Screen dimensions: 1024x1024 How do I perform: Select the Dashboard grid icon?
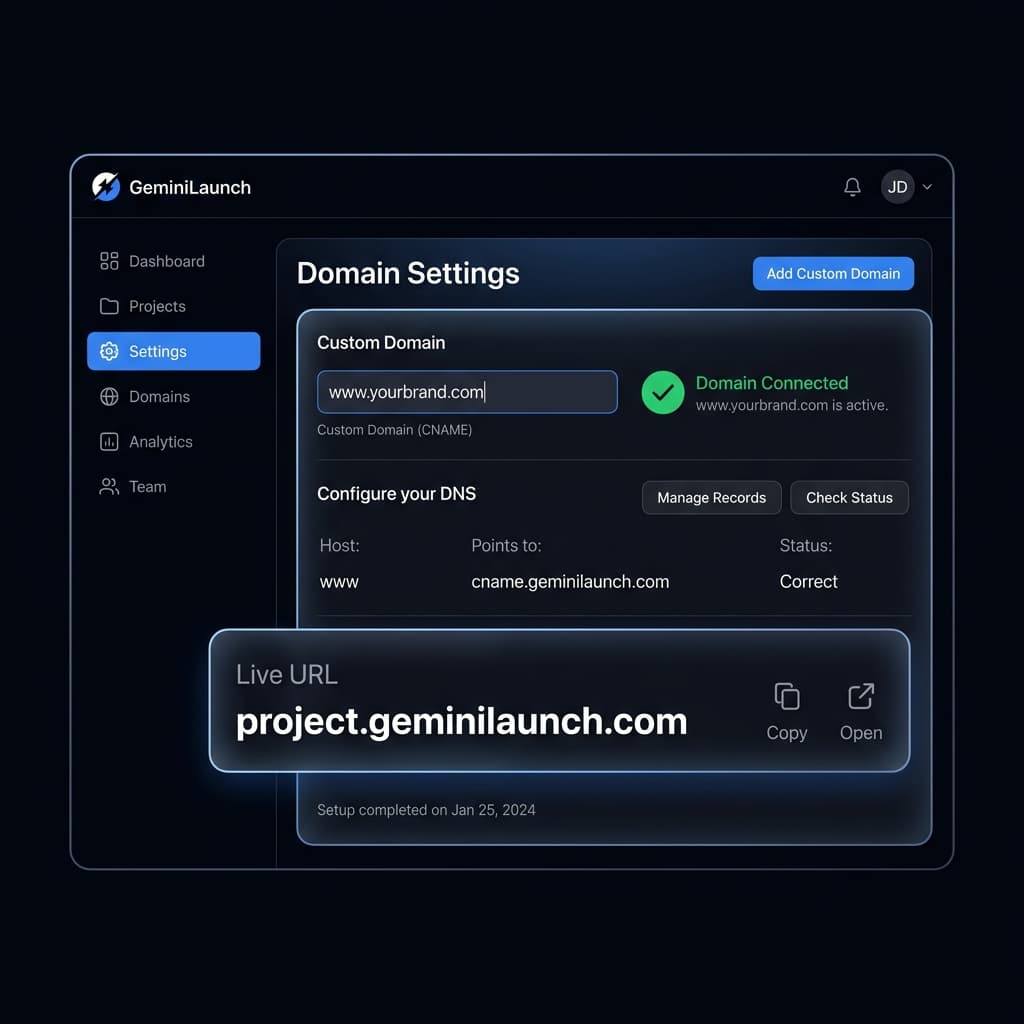[x=109, y=261]
